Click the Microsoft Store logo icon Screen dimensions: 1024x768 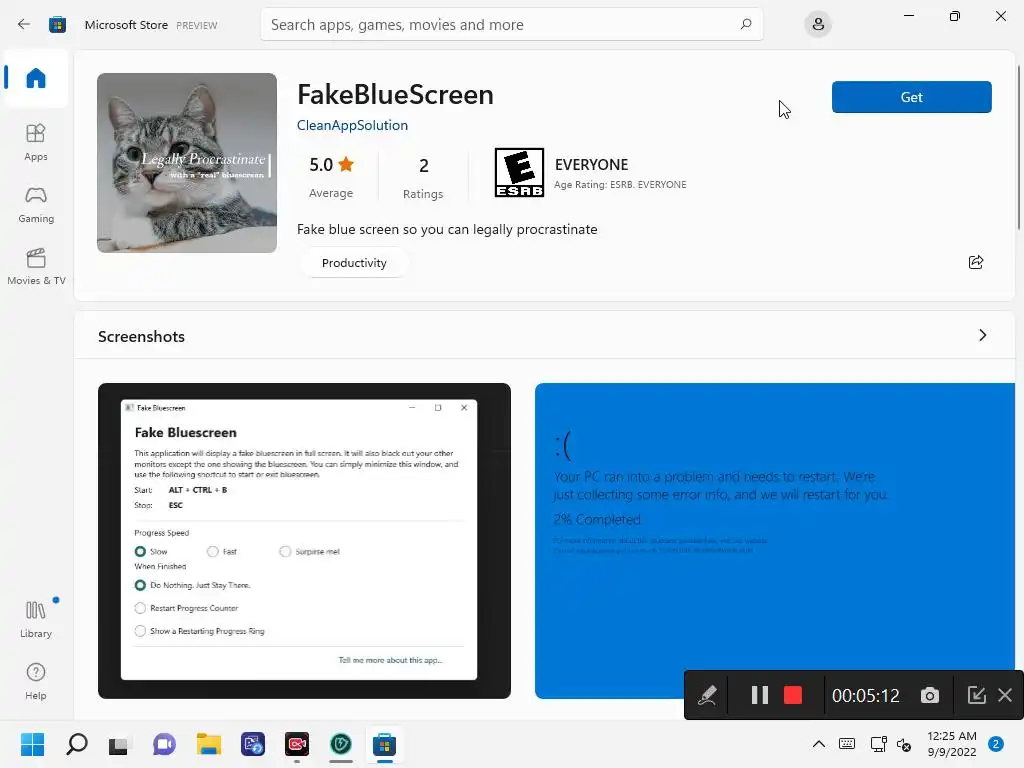pos(57,25)
